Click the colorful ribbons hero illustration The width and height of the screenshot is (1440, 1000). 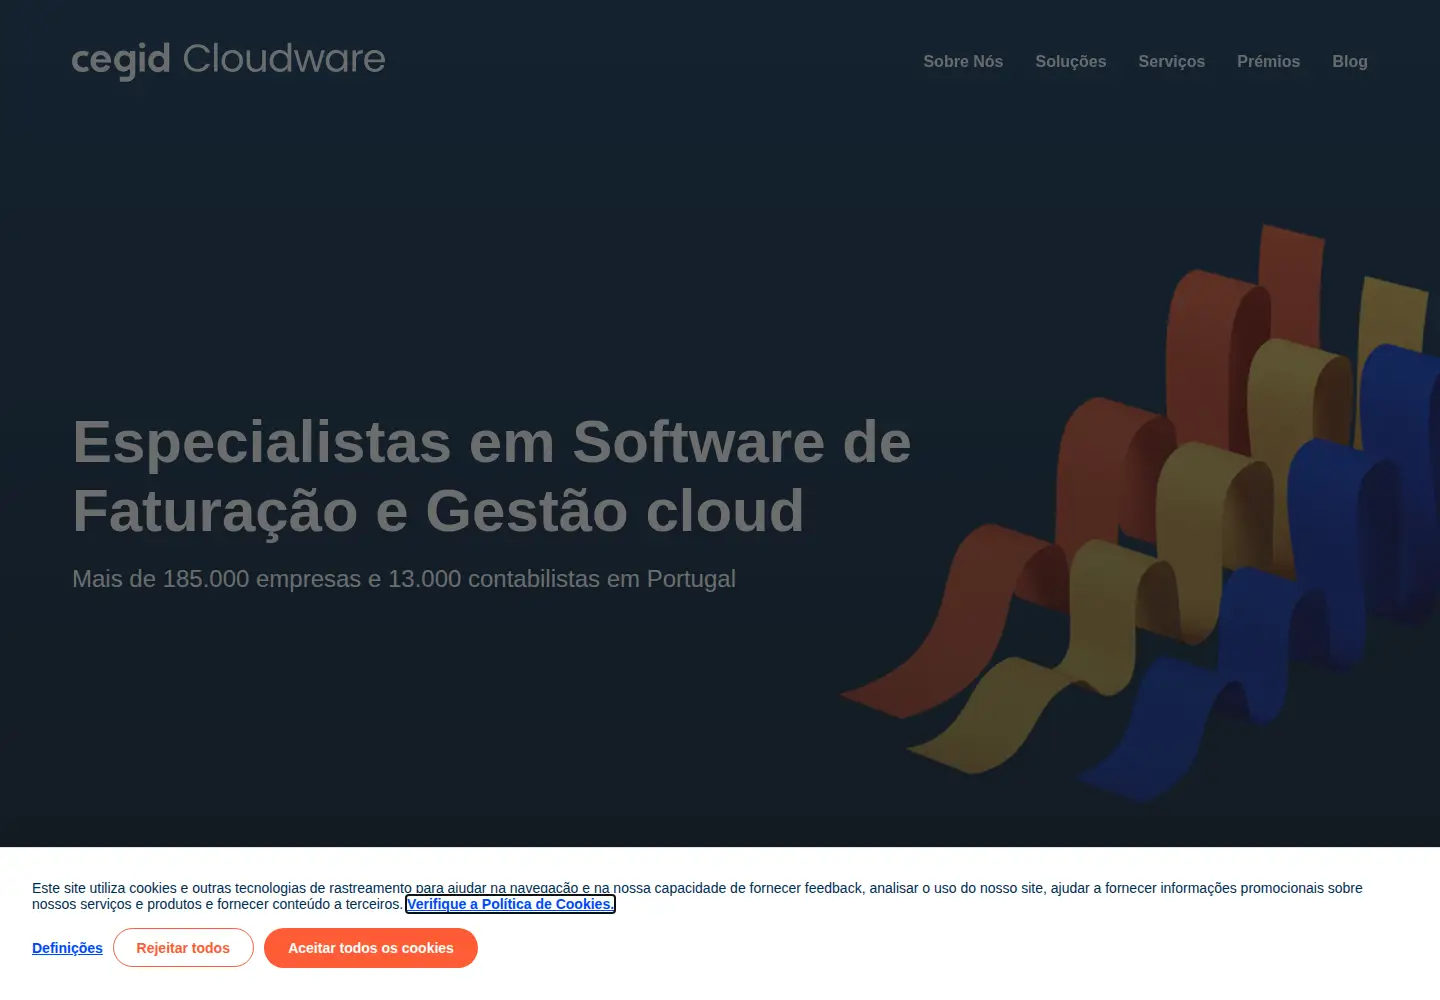[1140, 515]
